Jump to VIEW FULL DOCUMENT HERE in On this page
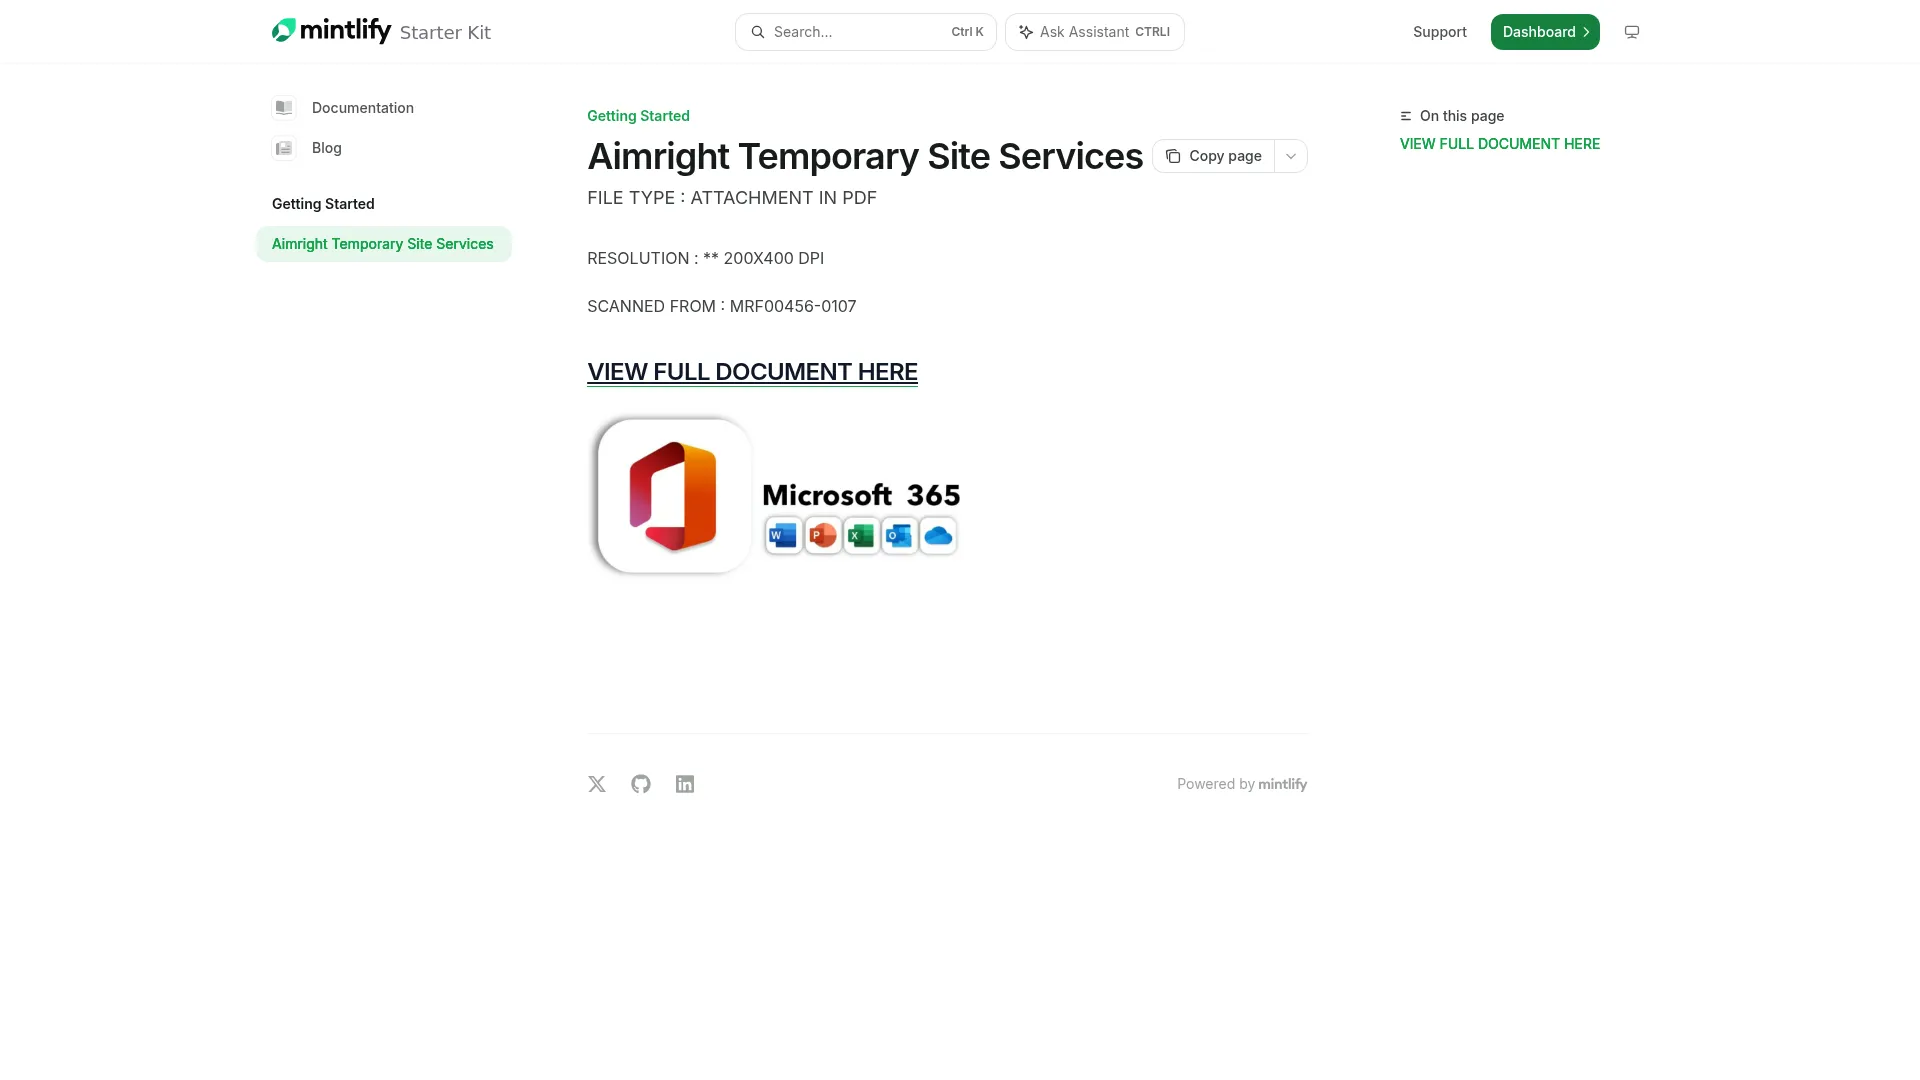 click(x=1499, y=144)
